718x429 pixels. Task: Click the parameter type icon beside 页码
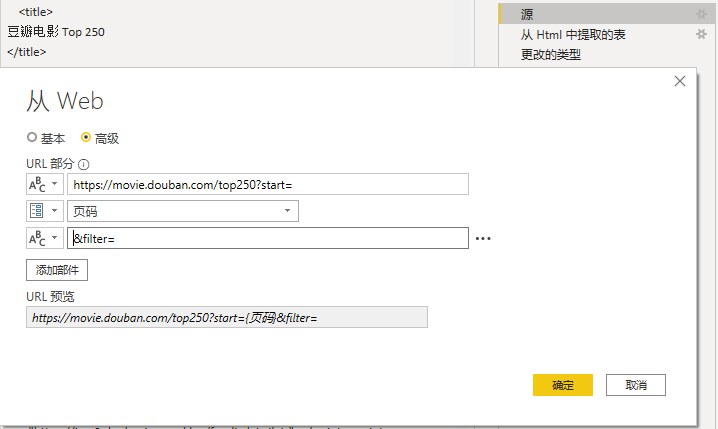point(36,211)
